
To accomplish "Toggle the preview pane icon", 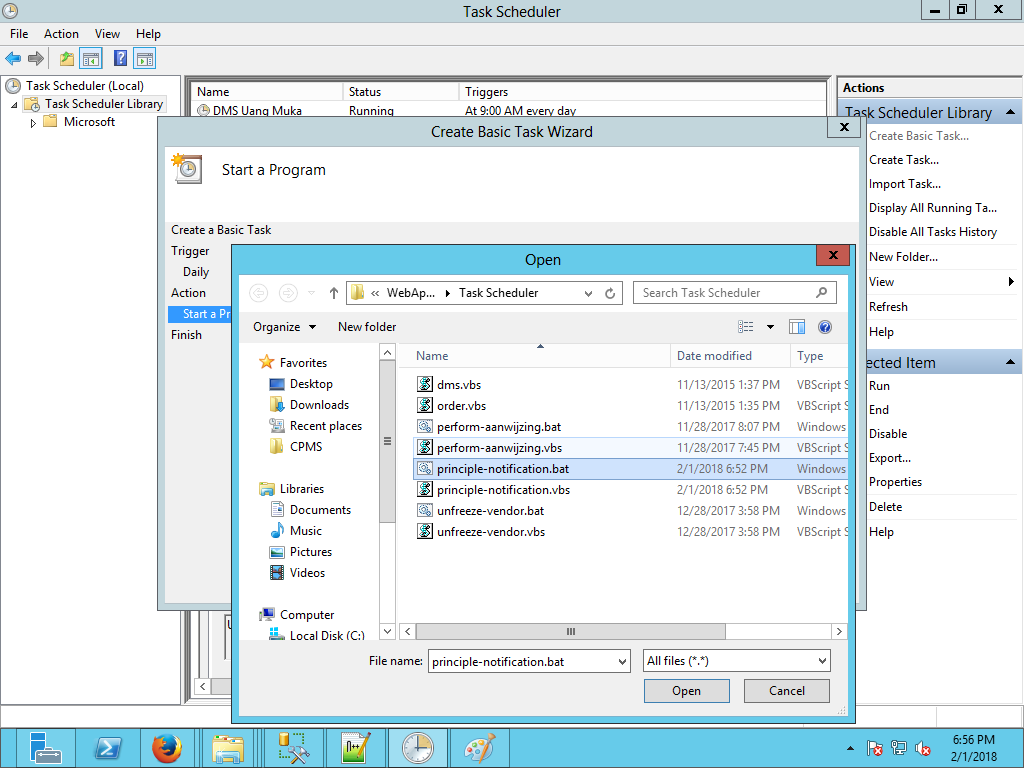I will [797, 327].
